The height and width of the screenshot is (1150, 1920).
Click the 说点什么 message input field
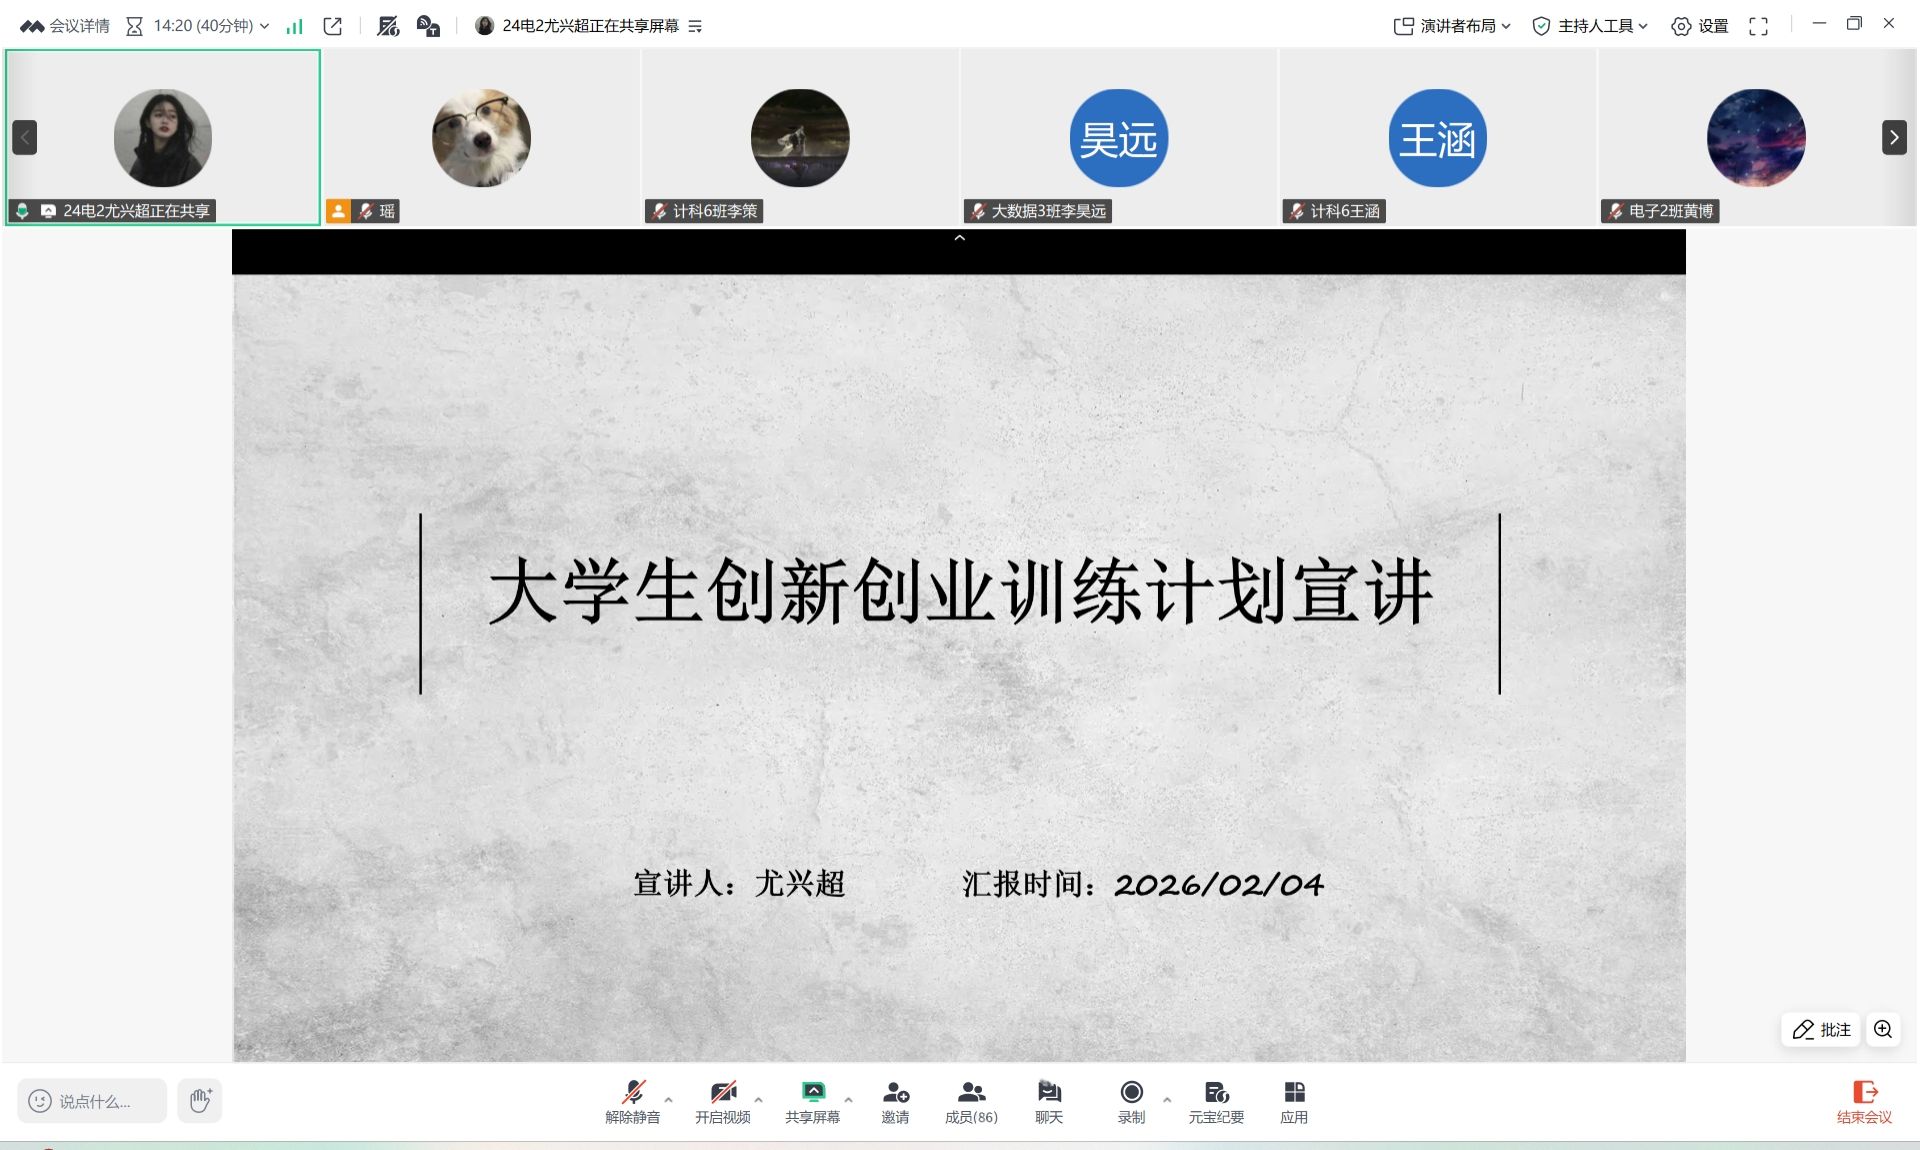point(93,1101)
